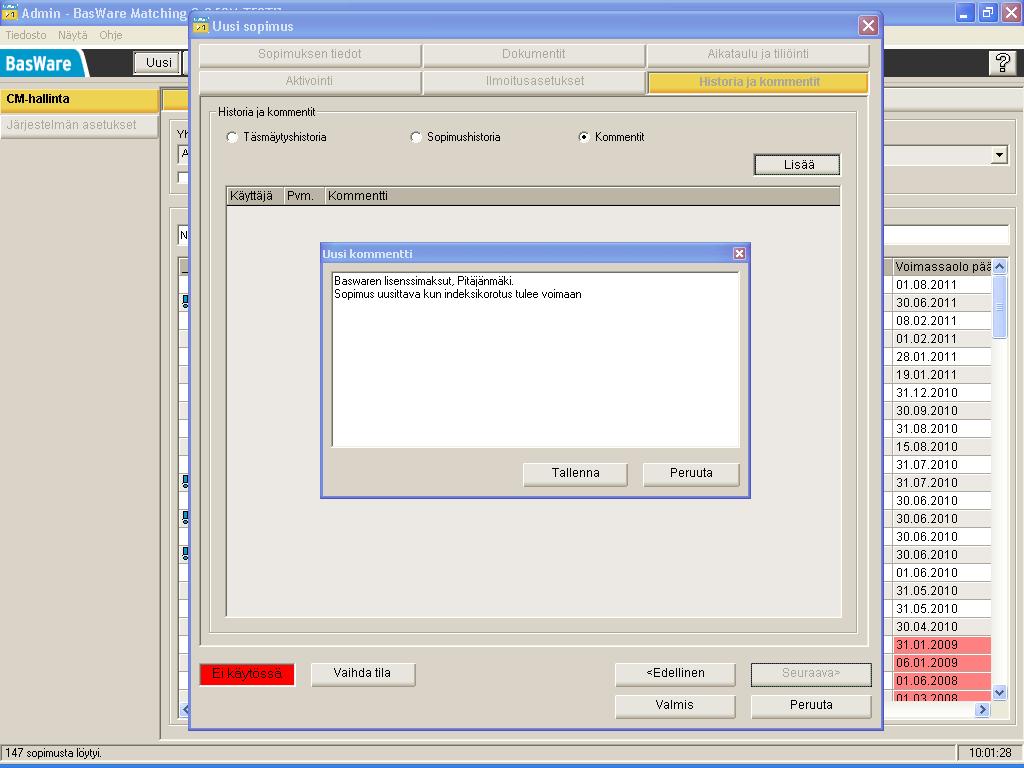
Task: Click the Admin main window title icon
Action: point(10,12)
